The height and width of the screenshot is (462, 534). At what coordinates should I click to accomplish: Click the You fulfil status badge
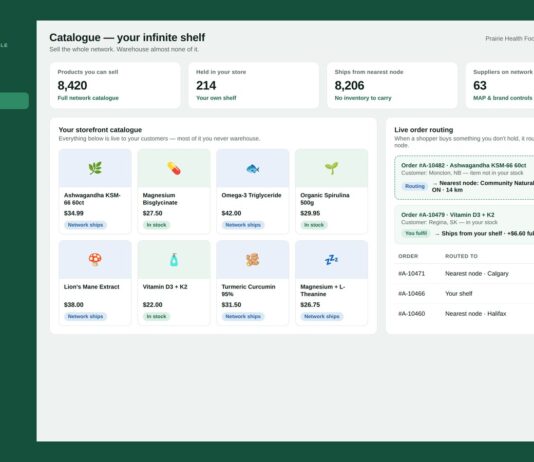(x=416, y=233)
